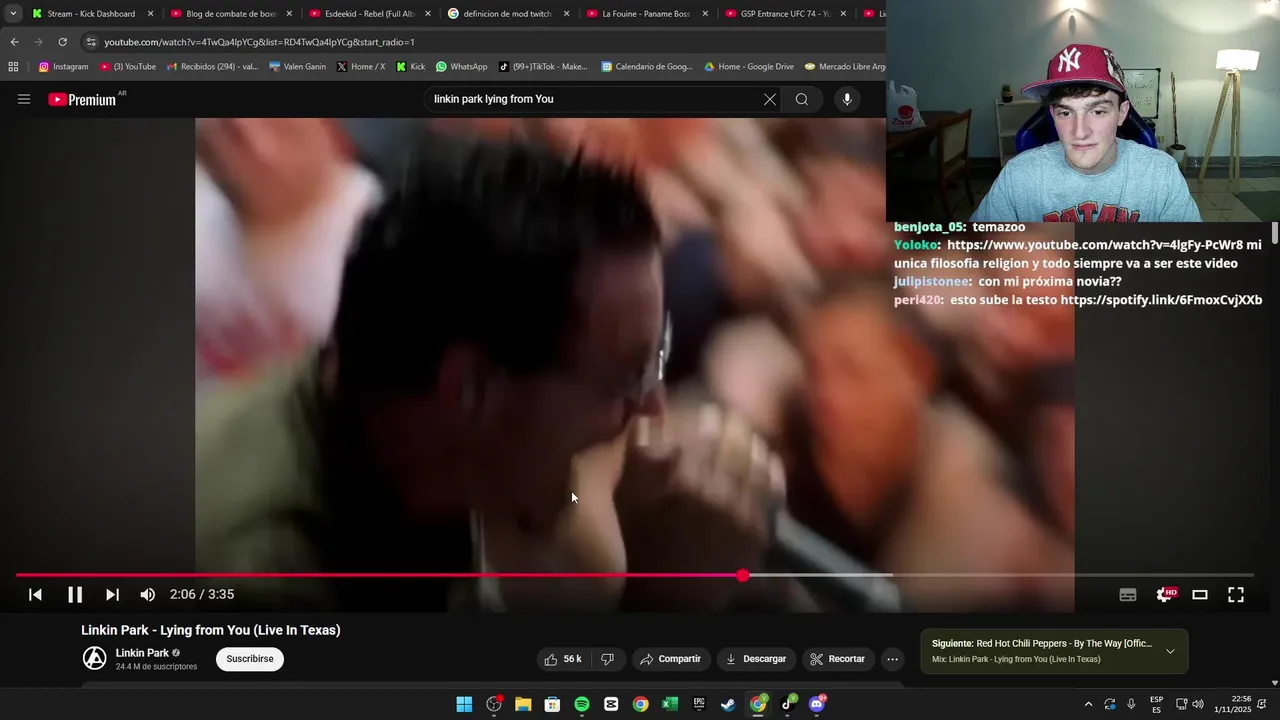The width and height of the screenshot is (1280, 720).
Task: Open the Recibidos (294) mail bookmark
Action: 212,67
